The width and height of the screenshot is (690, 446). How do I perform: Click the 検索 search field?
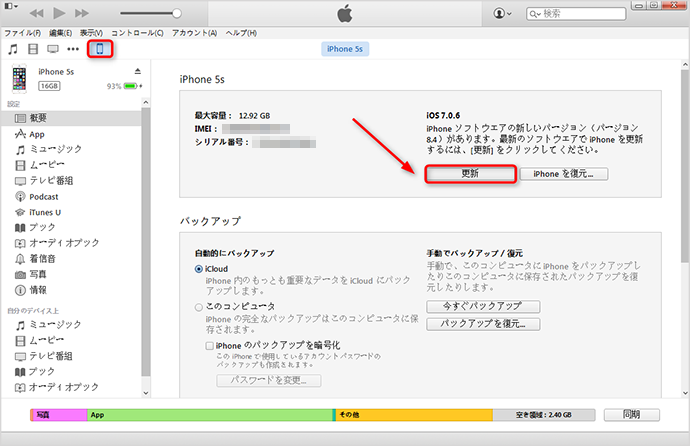tap(576, 14)
